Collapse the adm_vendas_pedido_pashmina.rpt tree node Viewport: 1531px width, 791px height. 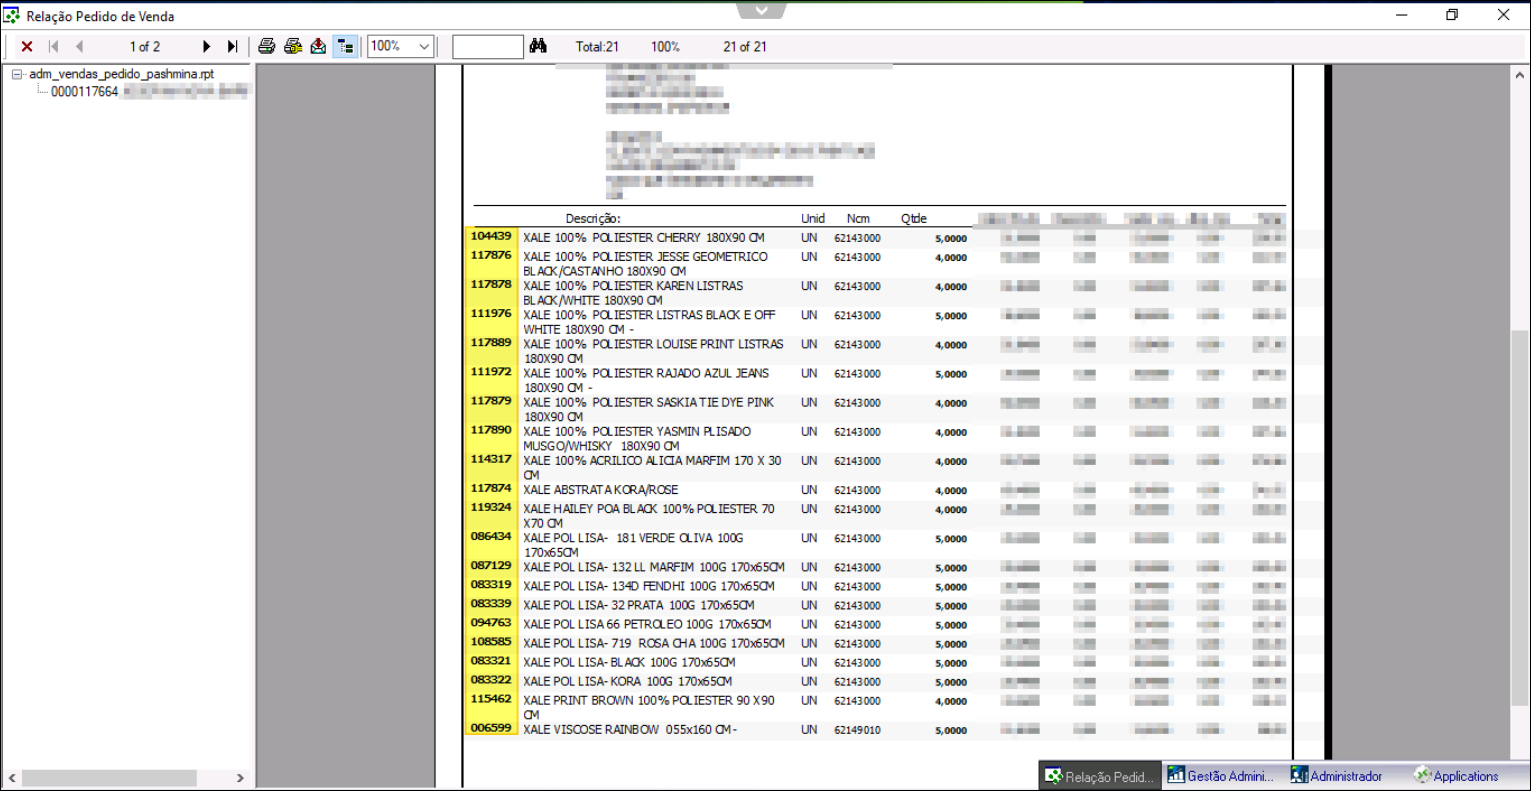17,74
